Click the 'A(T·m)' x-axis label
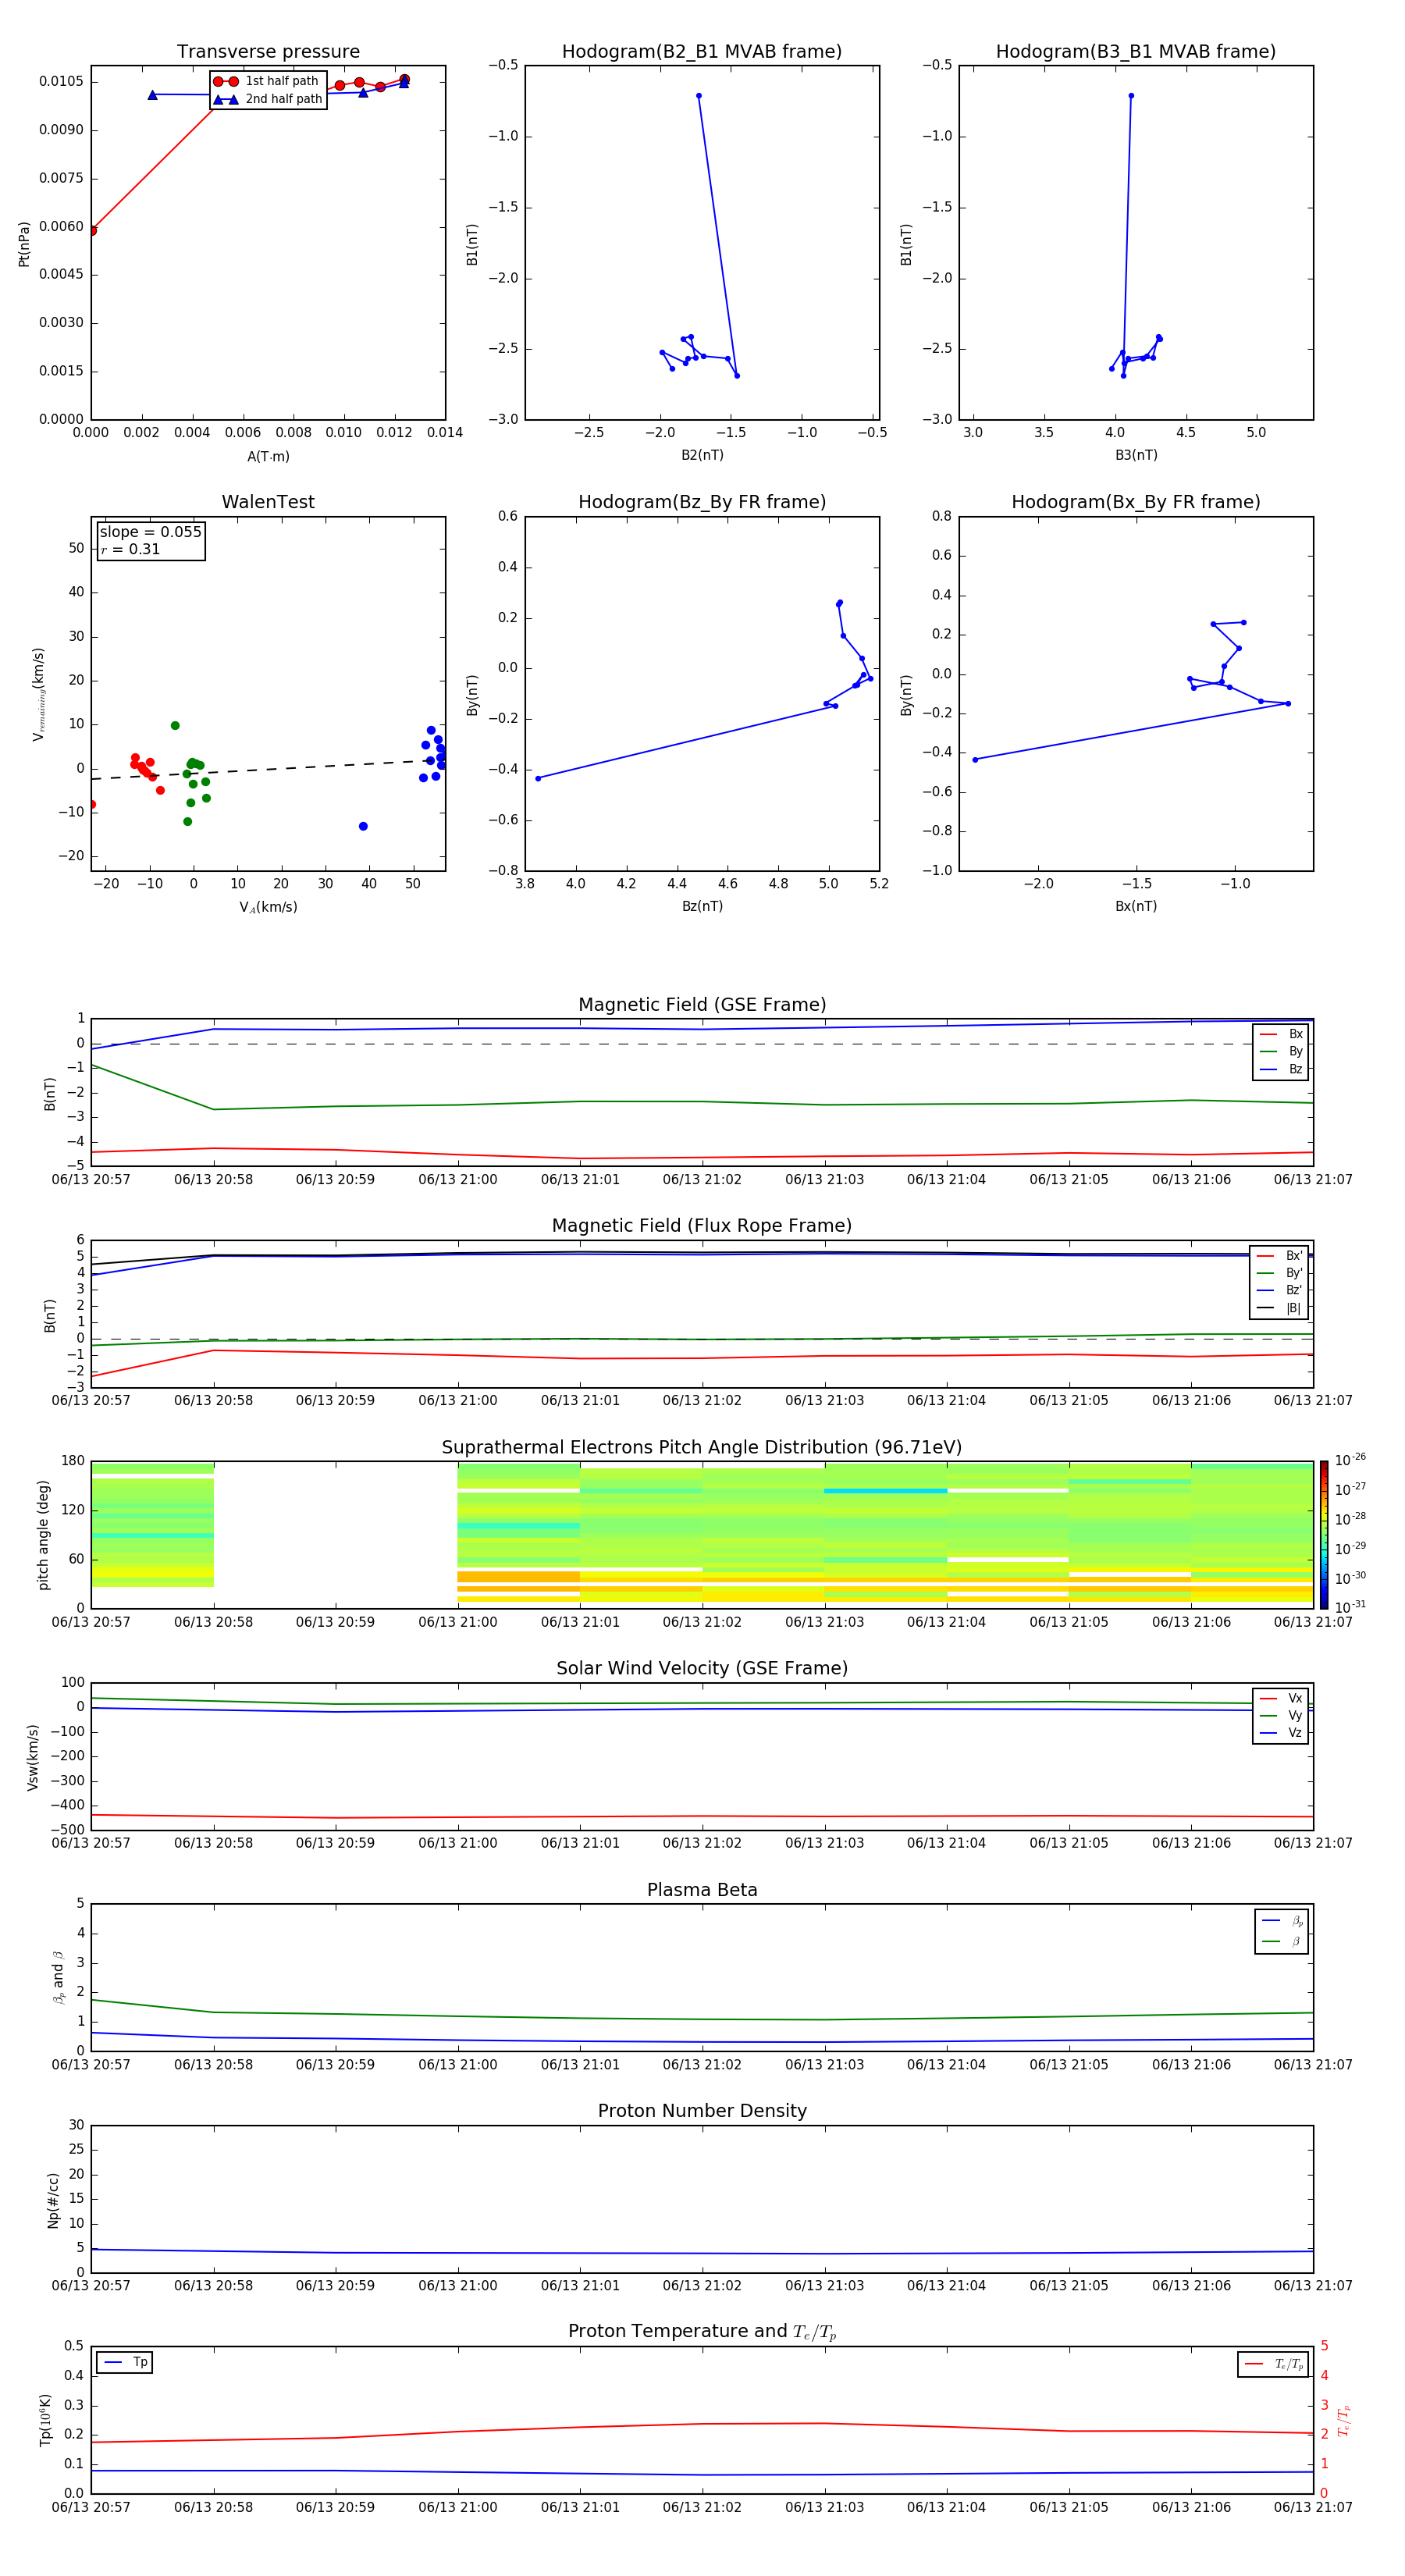 click(x=268, y=457)
